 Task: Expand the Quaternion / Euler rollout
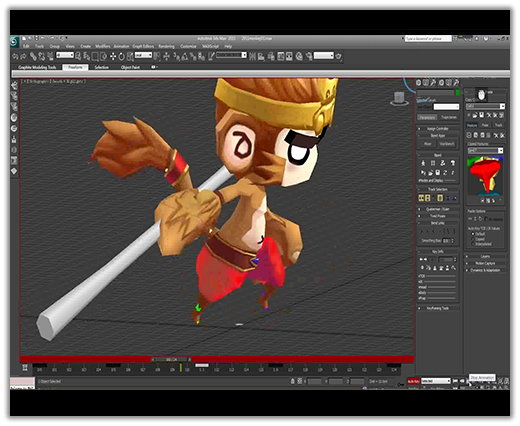[x=438, y=209]
